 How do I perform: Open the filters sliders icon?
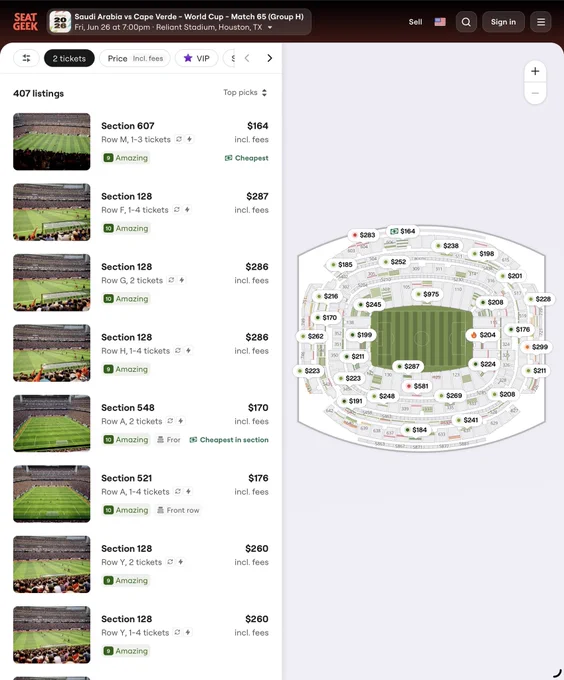[26, 58]
